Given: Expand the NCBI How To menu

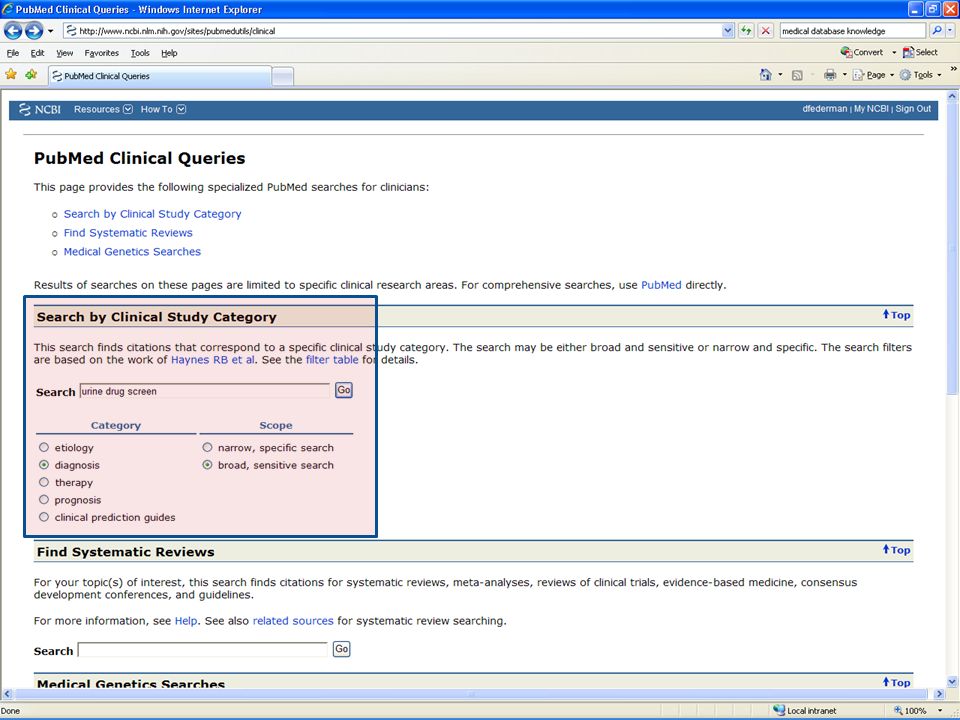Looking at the screenshot, I should [163, 110].
